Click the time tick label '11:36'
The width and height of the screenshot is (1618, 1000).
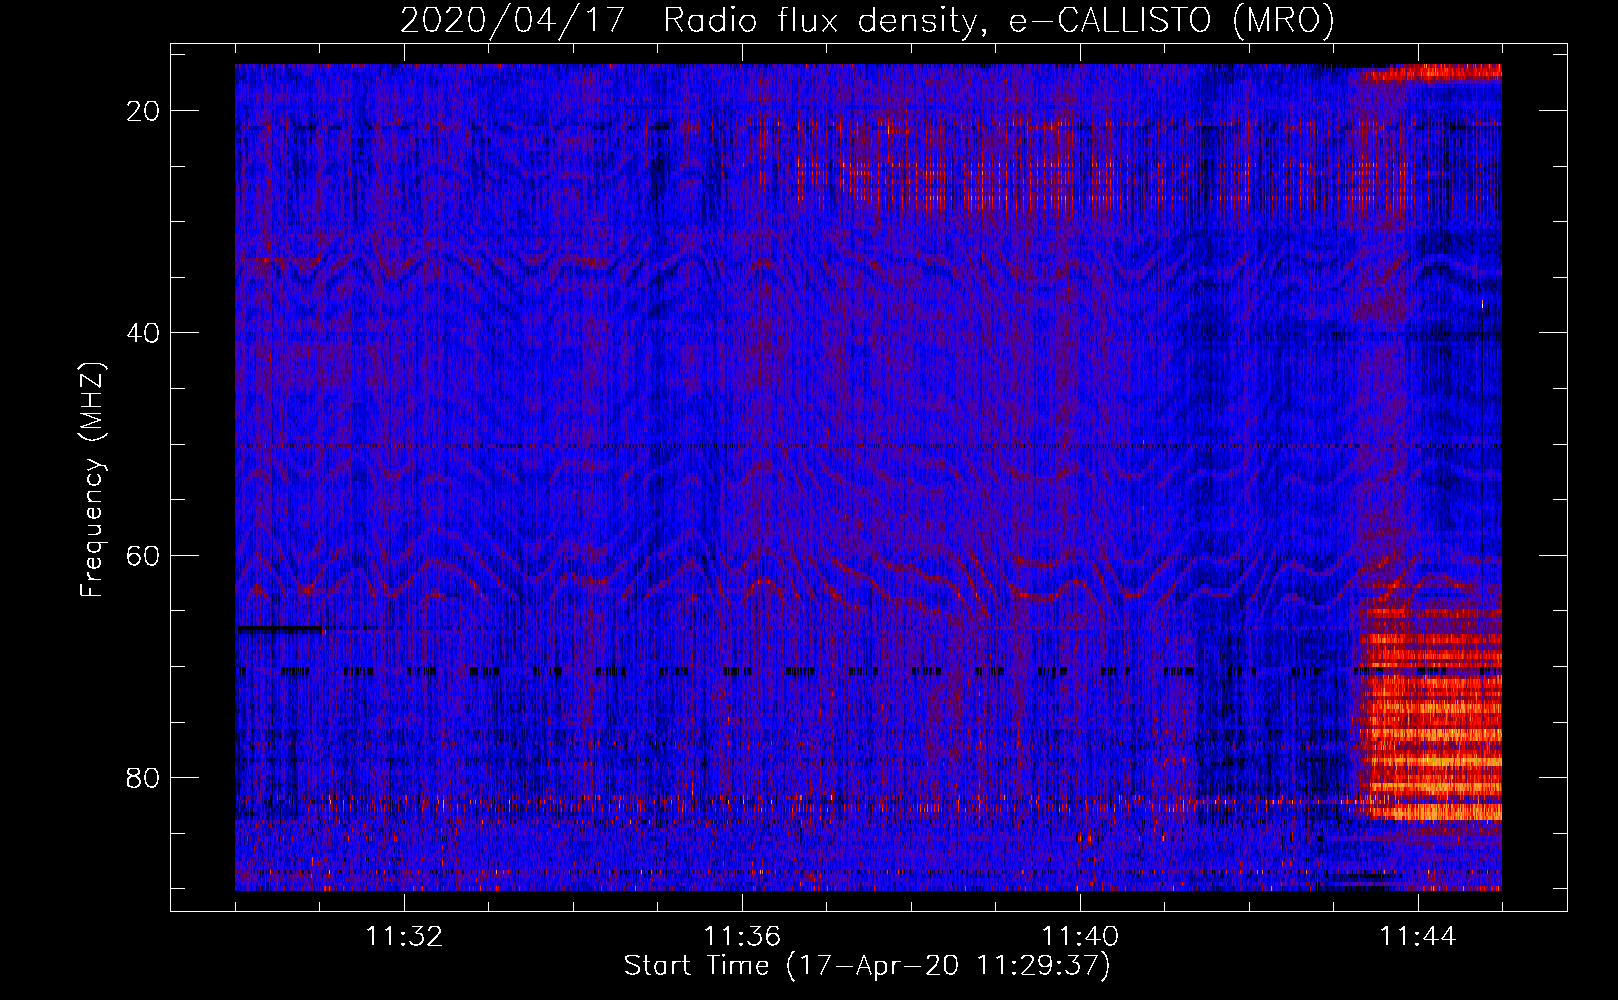(x=742, y=937)
